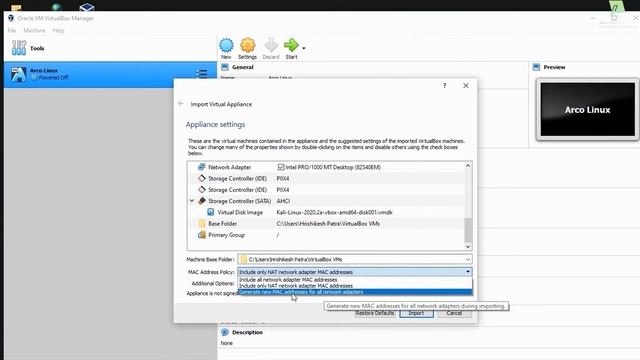640x360 pixels.
Task: Select the Primary Group row icon
Action: coord(202,235)
